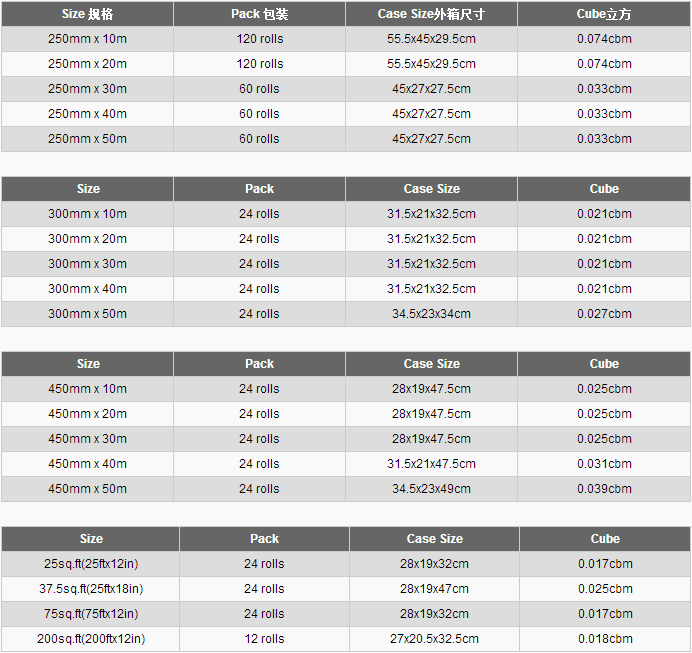Select the 0.031cbm cube value
Screen dimensions: 692x653
604,464
